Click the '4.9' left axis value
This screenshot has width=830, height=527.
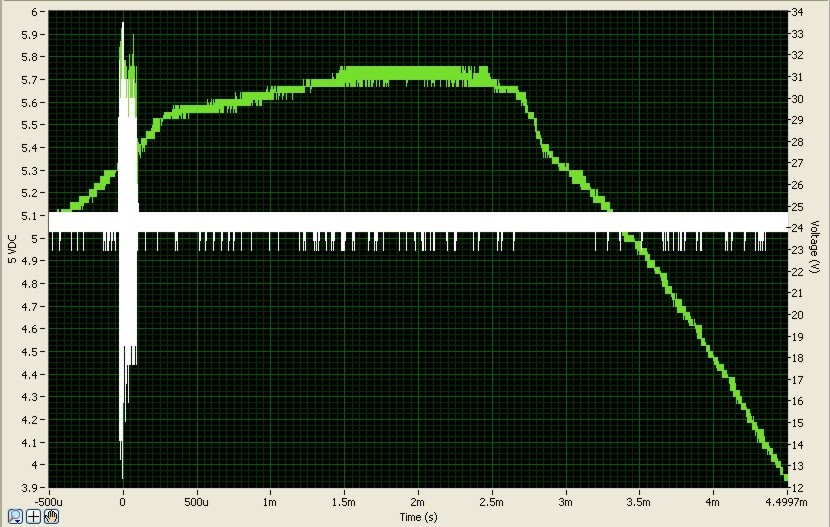coord(30,261)
